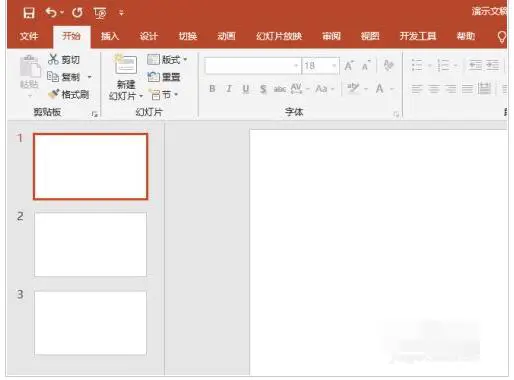Image resolution: width=514 pixels, height=380 pixels.
Task: Toggle Italic formatting
Action: coord(229,89)
